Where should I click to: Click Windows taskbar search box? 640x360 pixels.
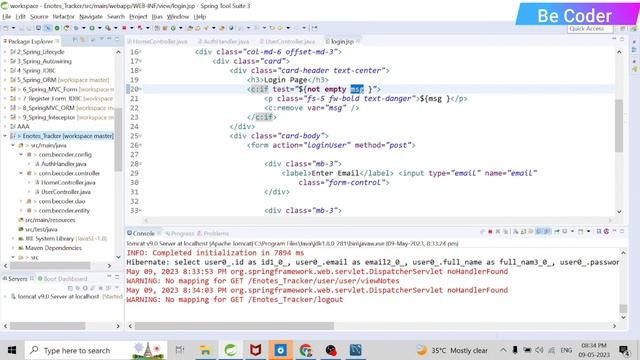point(96,350)
